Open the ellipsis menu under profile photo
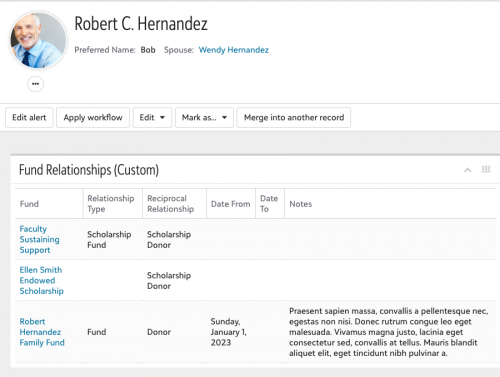500x377 pixels. point(35,84)
